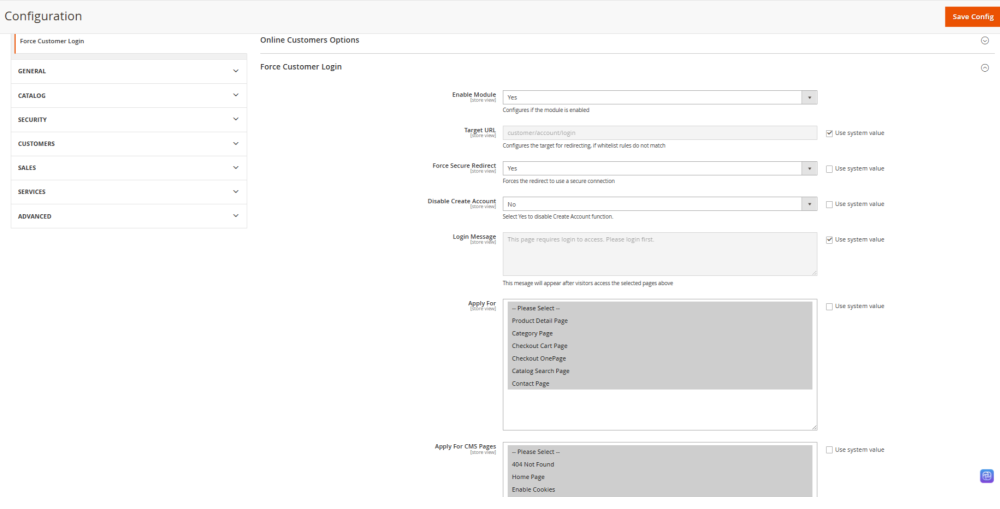Viewport: 1000px width, 509px height.
Task: Select Please Select in Apply For list
Action: 660,308
